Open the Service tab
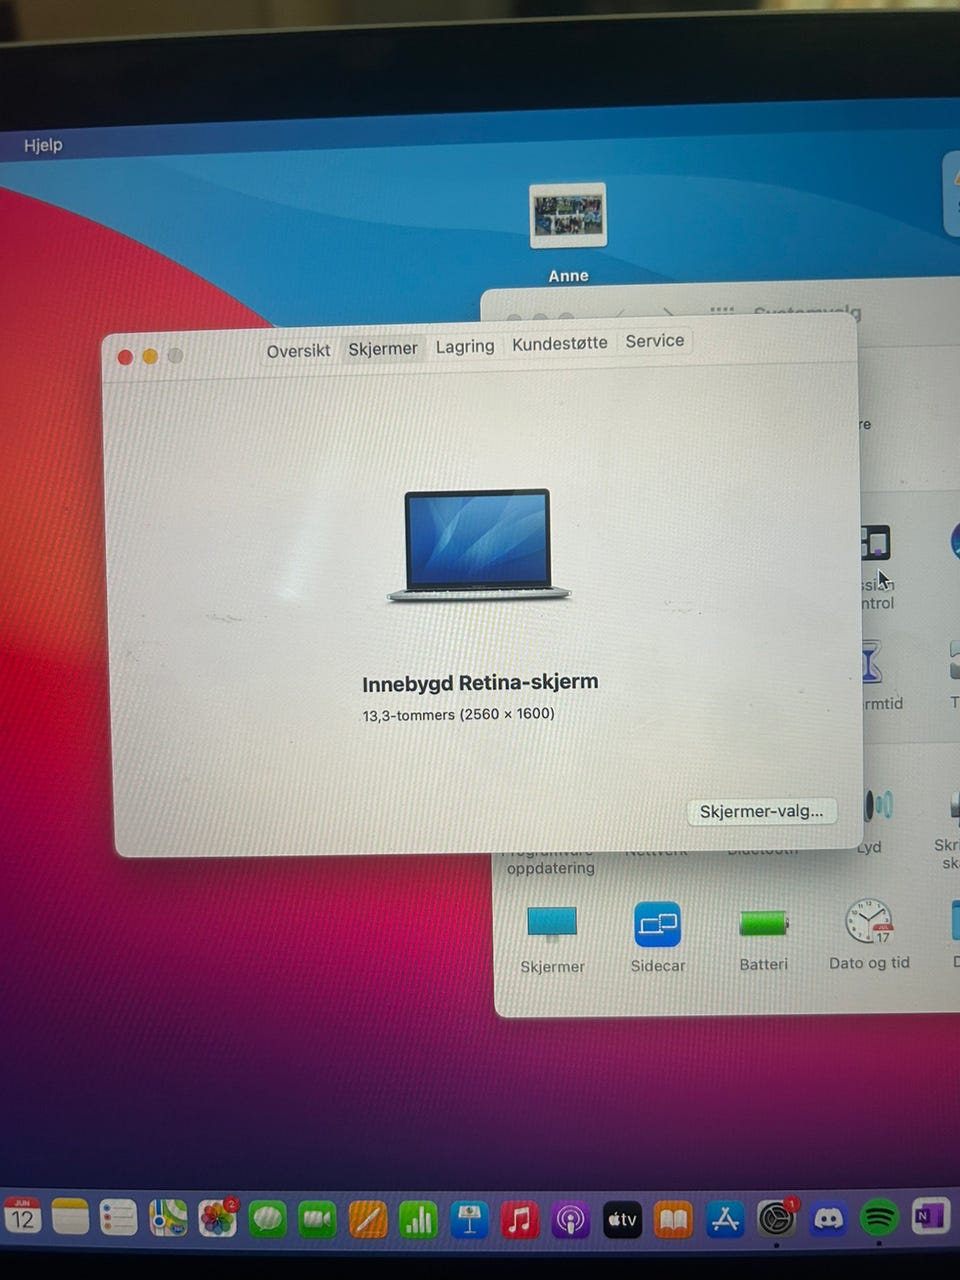This screenshot has height=1280, width=960. click(655, 341)
